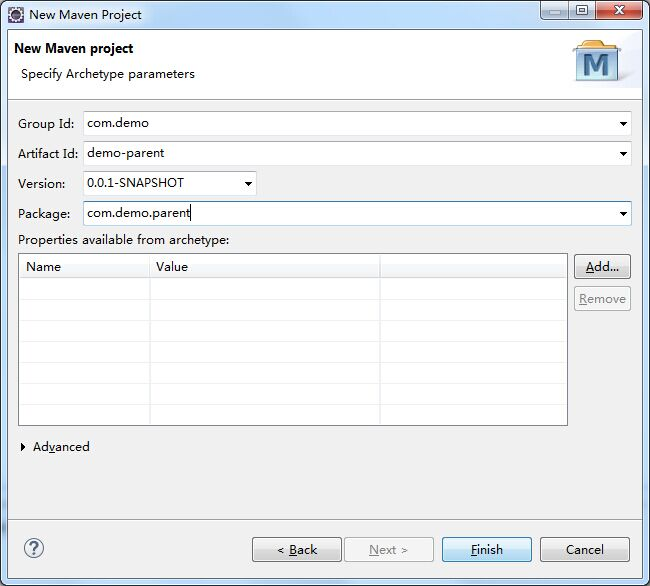
Task: Open the Package dropdown arrow
Action: pyautogui.click(x=623, y=214)
